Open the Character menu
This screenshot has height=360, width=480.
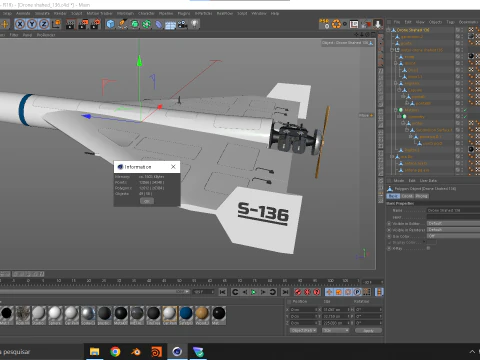pos(146,13)
